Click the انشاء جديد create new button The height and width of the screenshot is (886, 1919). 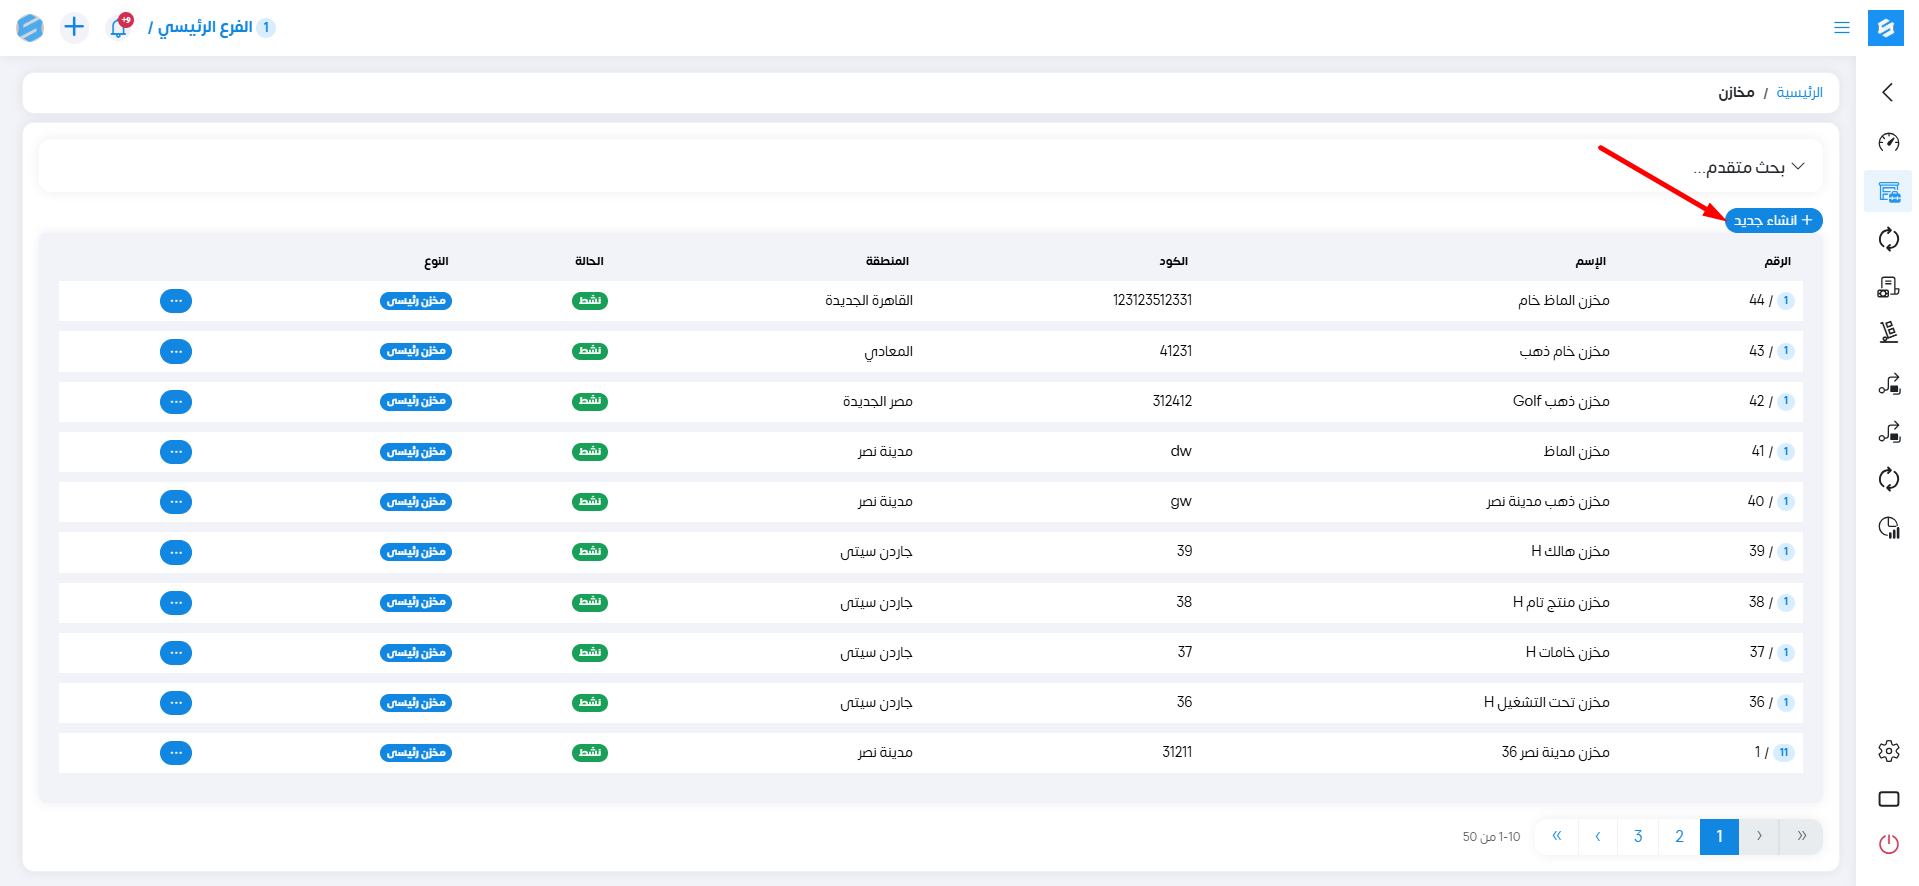[x=1773, y=221]
